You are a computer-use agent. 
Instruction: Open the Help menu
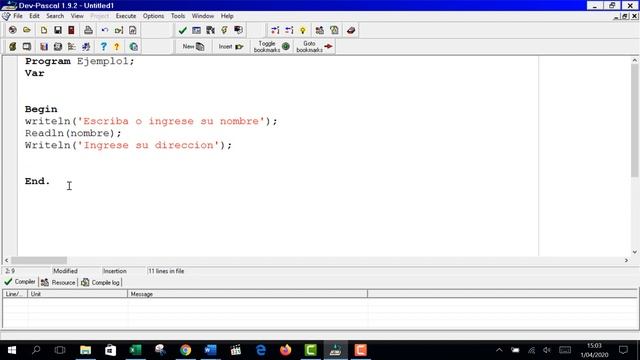227,16
